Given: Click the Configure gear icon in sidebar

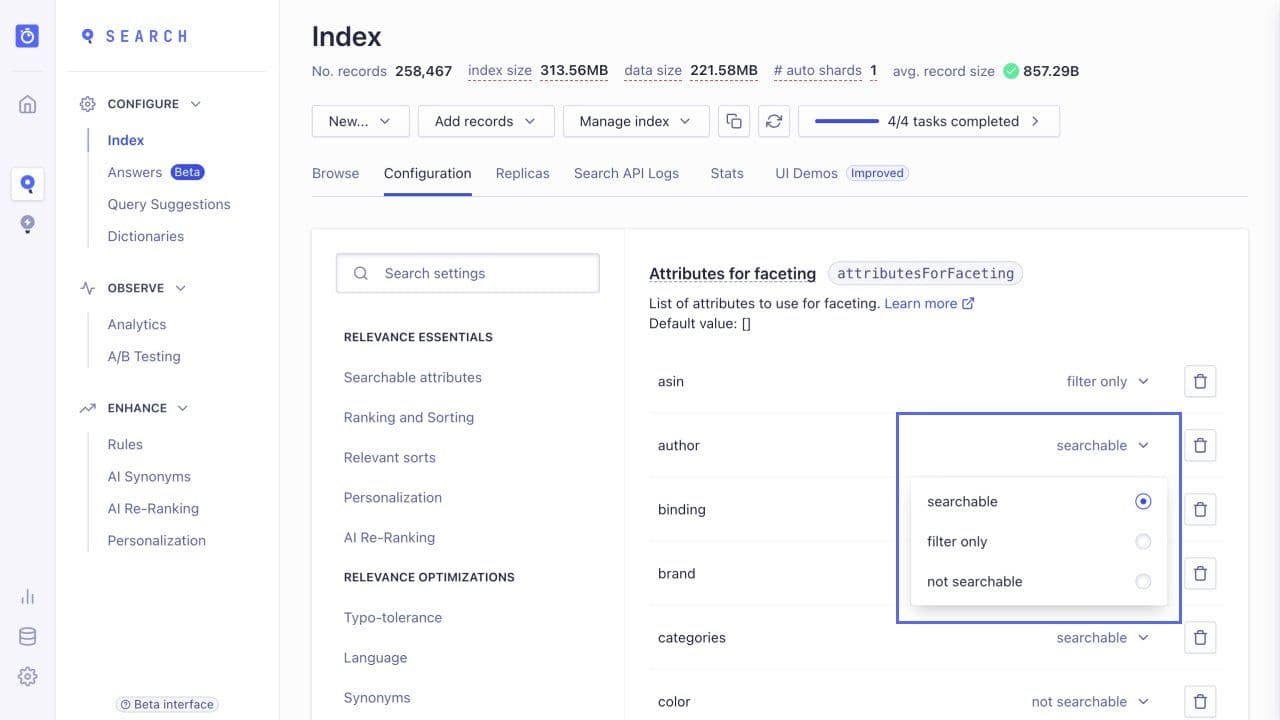Looking at the screenshot, I should pyautogui.click(x=88, y=104).
